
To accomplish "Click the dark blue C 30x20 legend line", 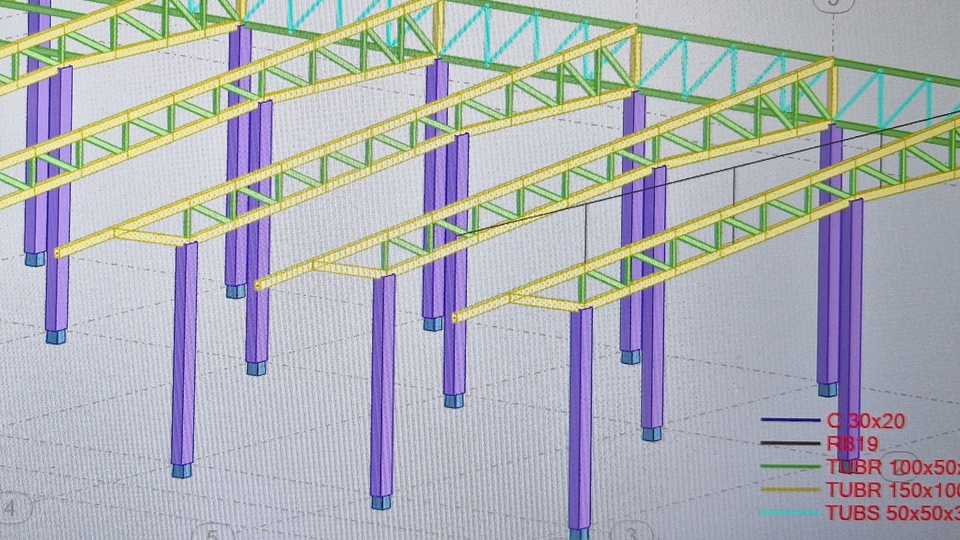I will 790,420.
